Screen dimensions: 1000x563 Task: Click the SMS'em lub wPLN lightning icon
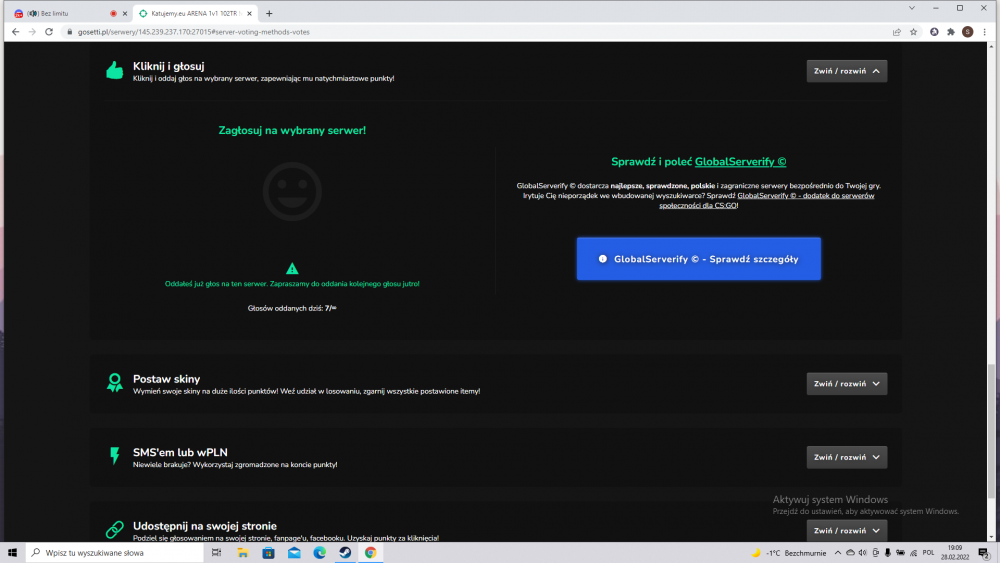[x=115, y=456]
